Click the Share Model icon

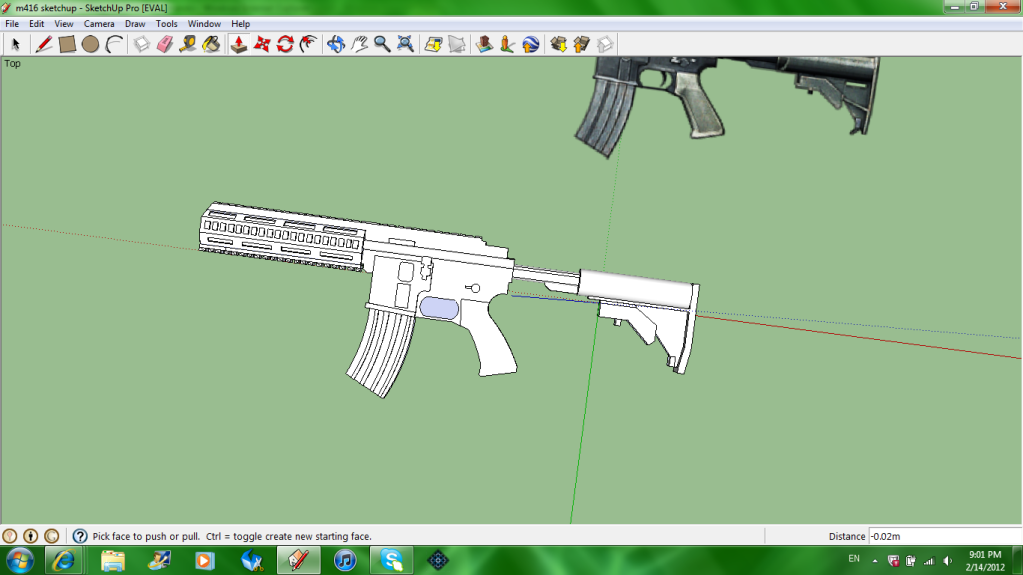pyautogui.click(x=581, y=44)
